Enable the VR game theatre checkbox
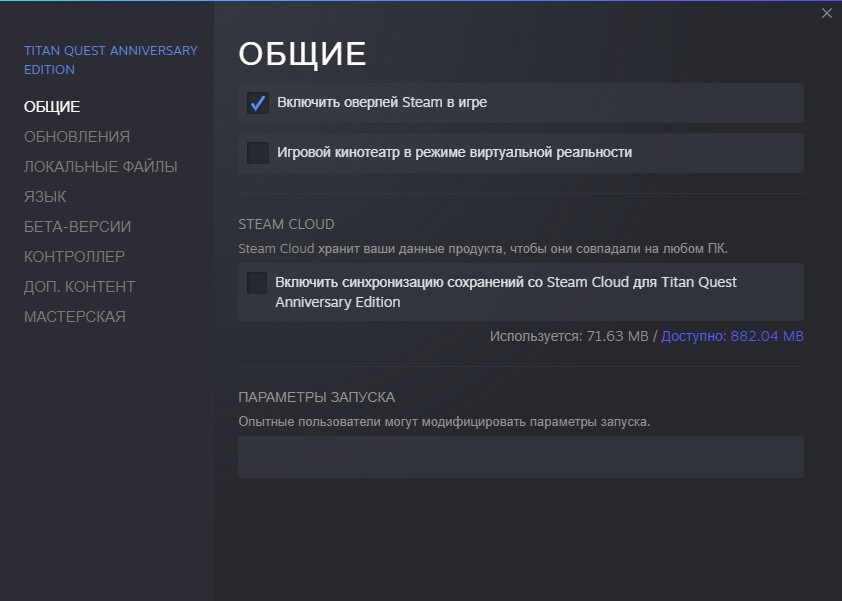Image resolution: width=842 pixels, height=601 pixels. coord(258,153)
